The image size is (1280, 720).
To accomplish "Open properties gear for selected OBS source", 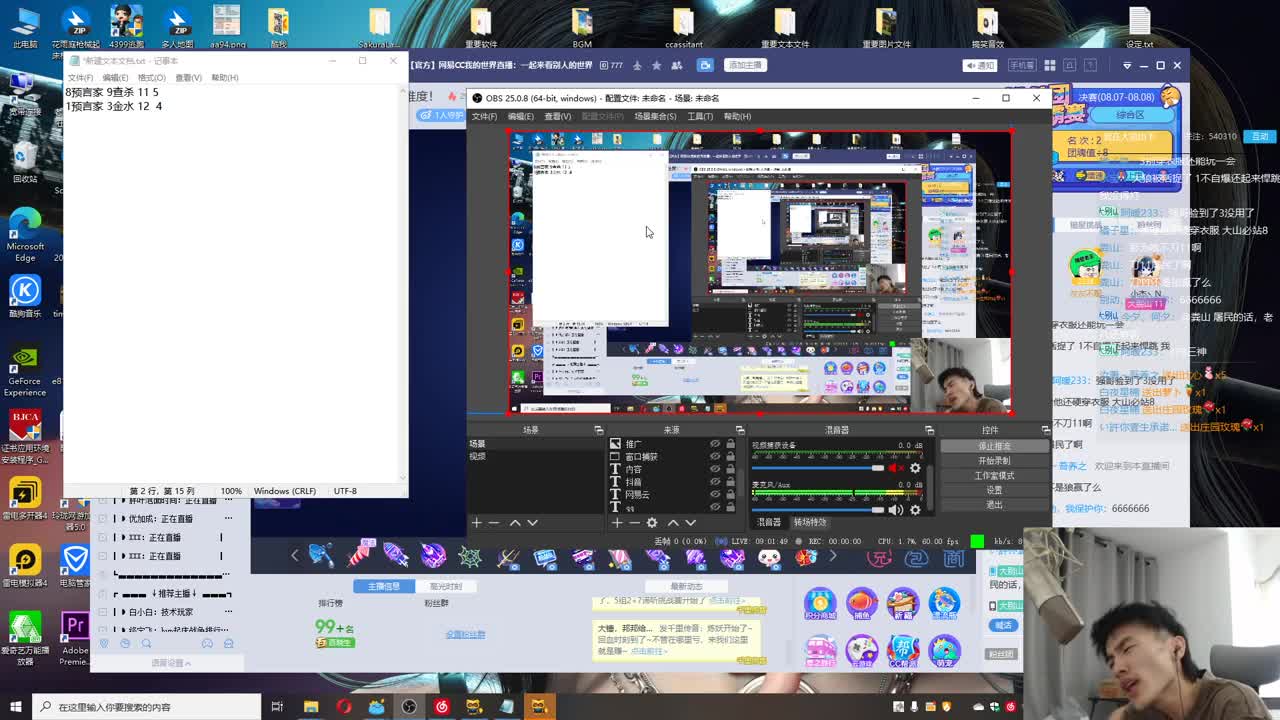I will click(652, 522).
